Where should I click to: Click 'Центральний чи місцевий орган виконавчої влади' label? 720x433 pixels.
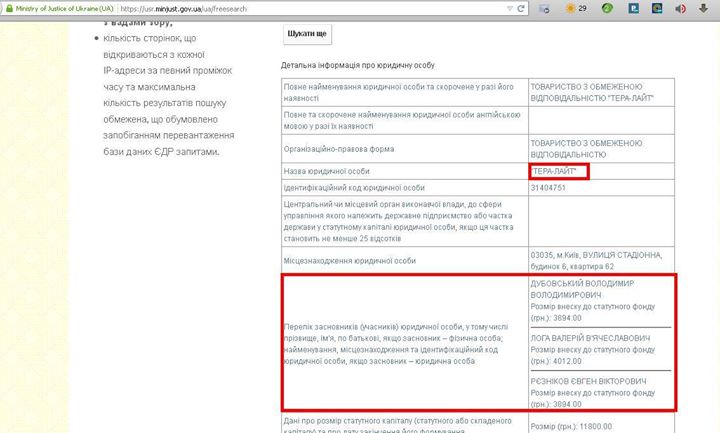pos(399,221)
